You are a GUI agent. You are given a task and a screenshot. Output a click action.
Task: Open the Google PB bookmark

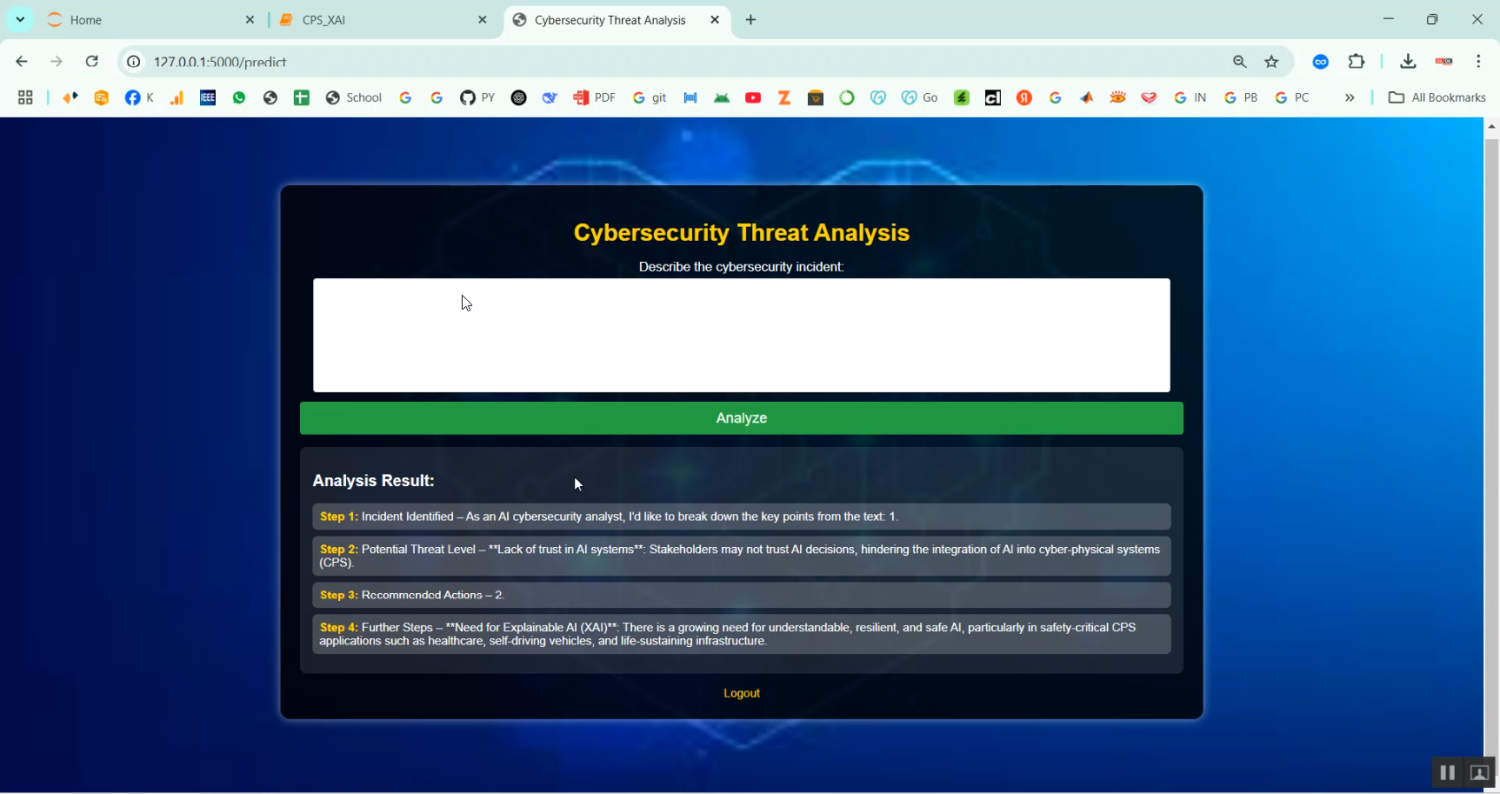pos(1241,98)
